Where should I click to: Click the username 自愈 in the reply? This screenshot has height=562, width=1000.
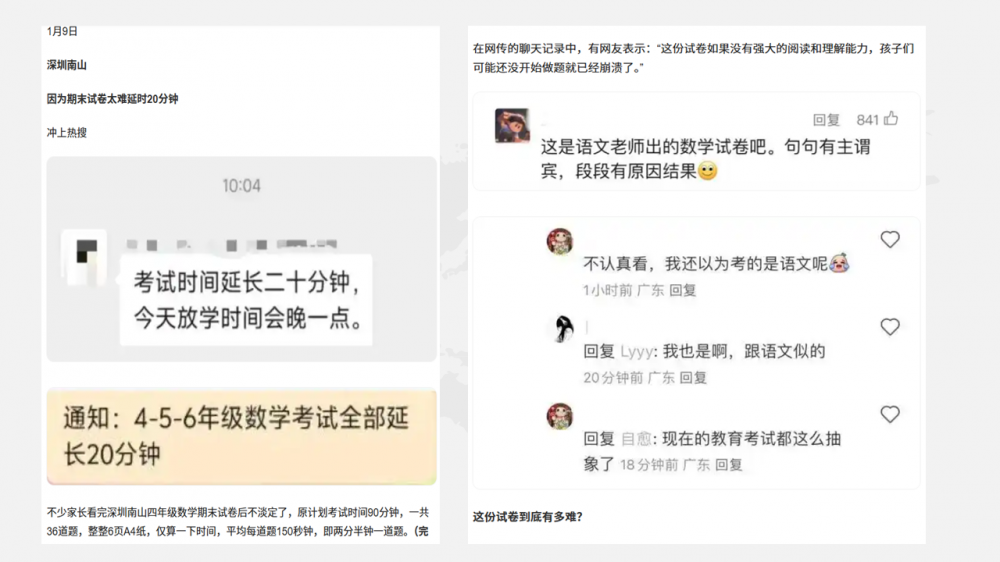click(x=636, y=439)
